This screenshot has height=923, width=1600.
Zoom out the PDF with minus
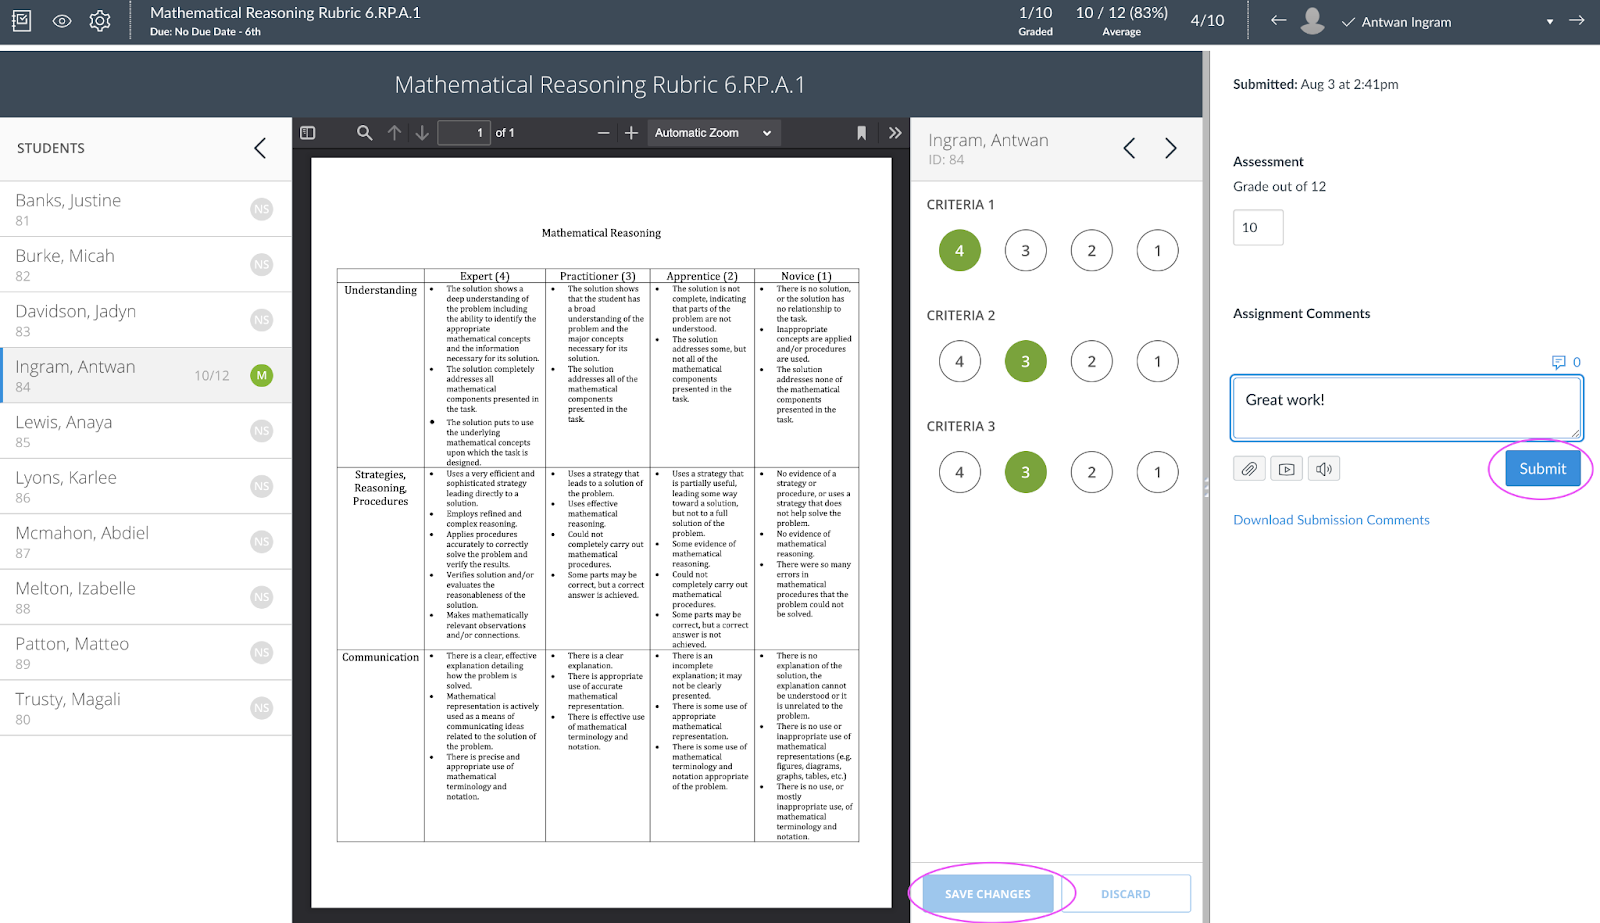[603, 132]
